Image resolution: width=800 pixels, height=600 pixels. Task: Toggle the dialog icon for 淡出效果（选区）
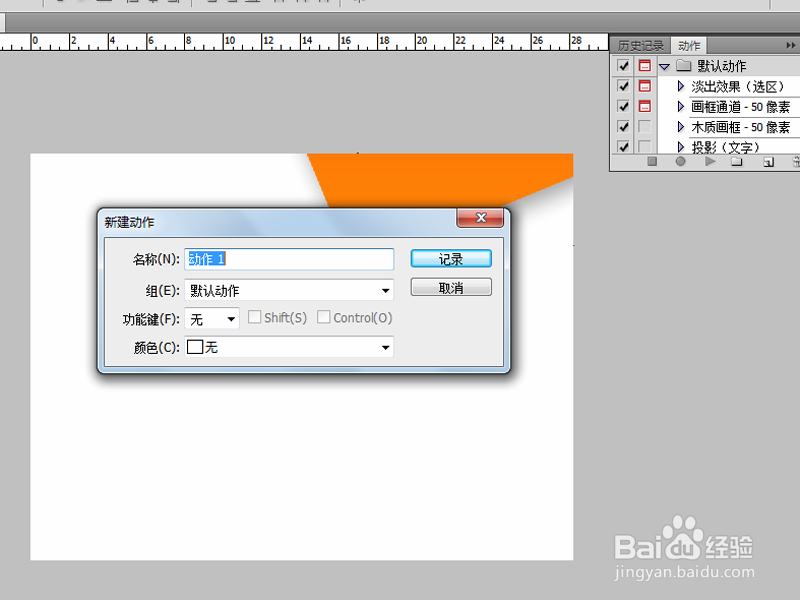coord(645,86)
